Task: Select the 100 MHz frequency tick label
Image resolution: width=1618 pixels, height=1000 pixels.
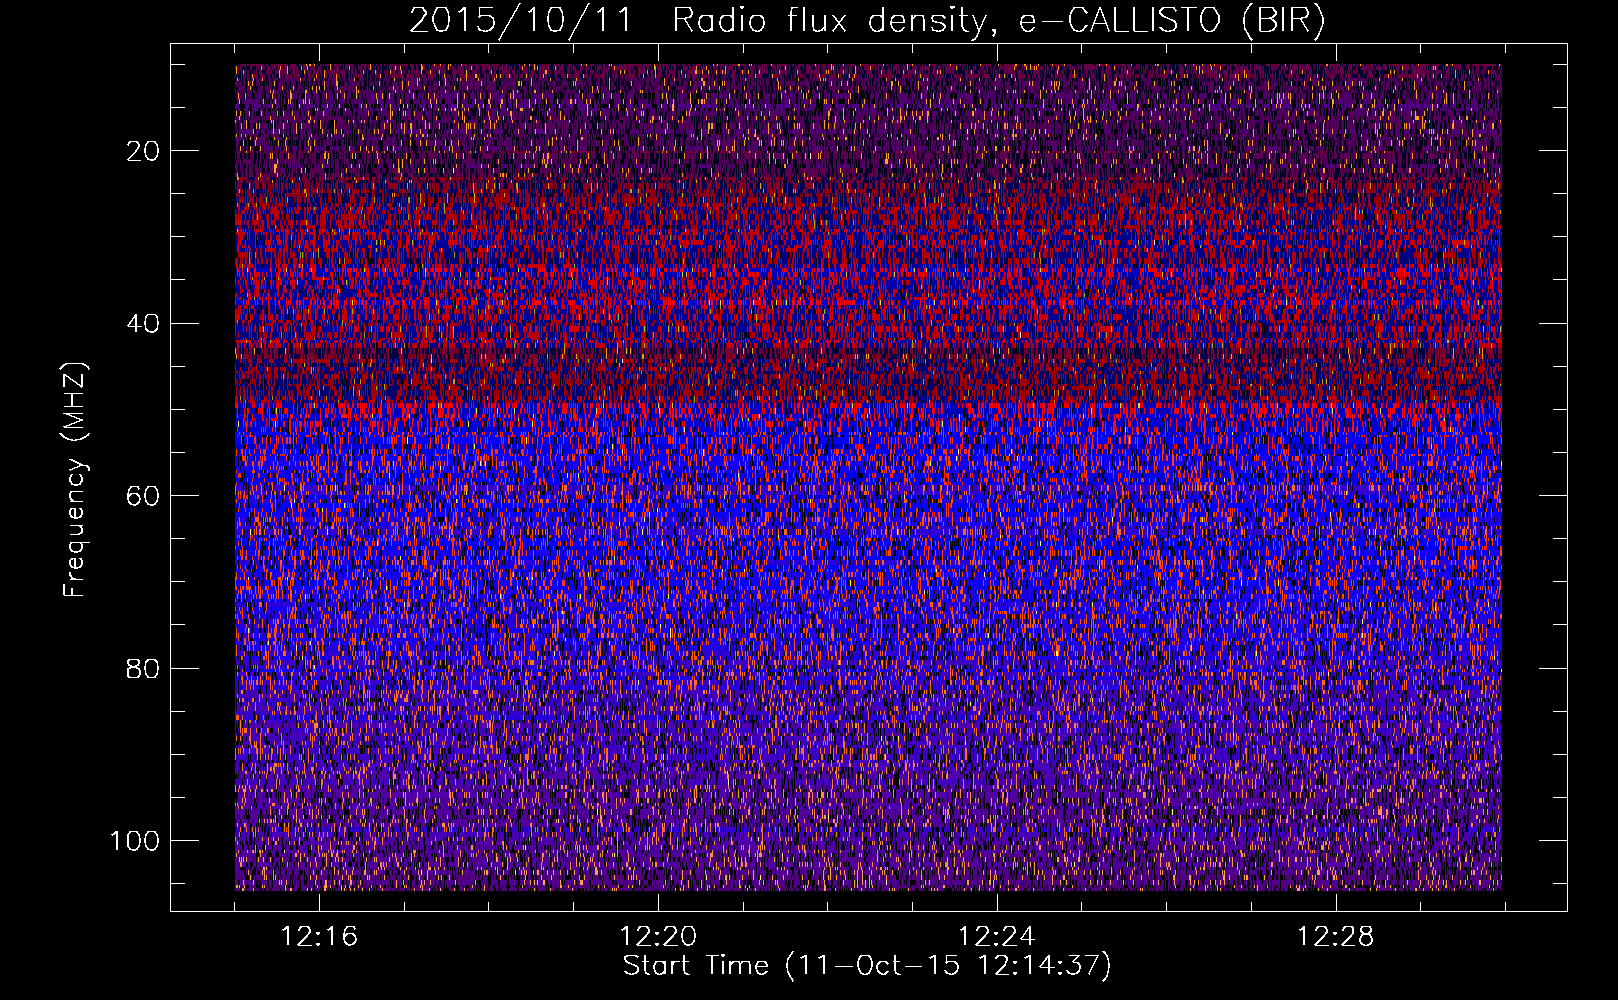Action: (136, 841)
